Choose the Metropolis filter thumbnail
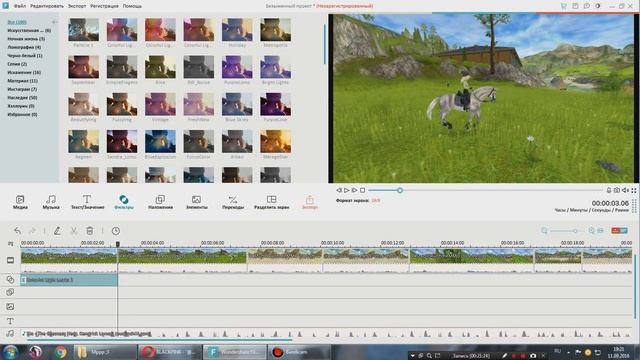This screenshot has height=360, width=640. [x=276, y=30]
